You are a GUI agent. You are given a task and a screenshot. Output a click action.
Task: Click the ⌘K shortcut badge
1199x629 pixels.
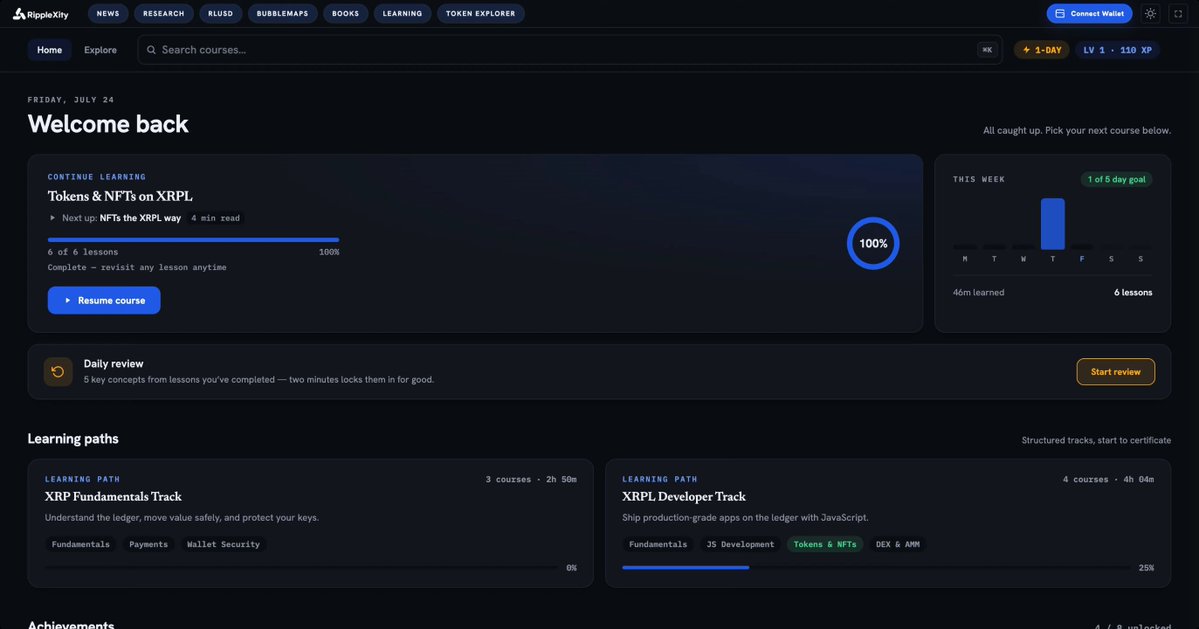987,50
